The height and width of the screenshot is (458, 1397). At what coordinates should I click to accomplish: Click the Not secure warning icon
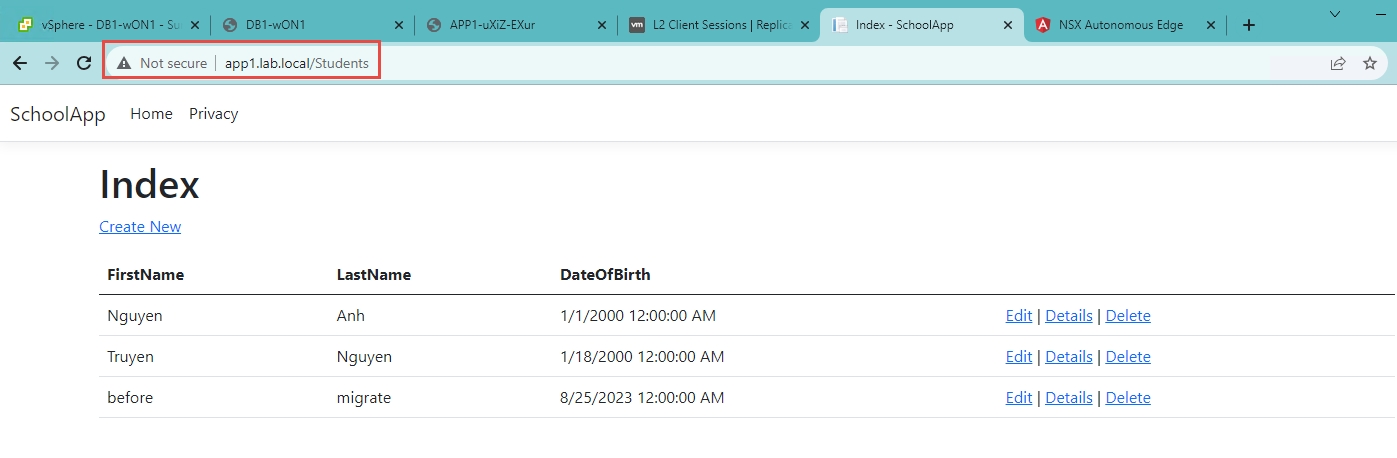point(124,63)
